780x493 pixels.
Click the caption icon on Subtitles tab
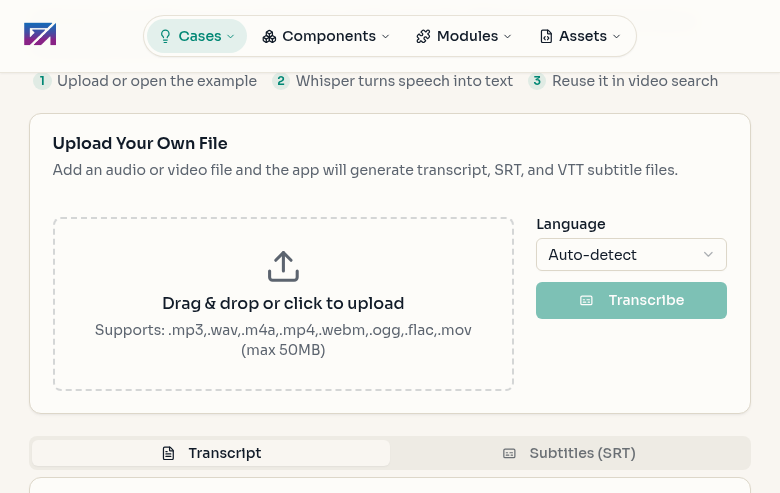[509, 453]
